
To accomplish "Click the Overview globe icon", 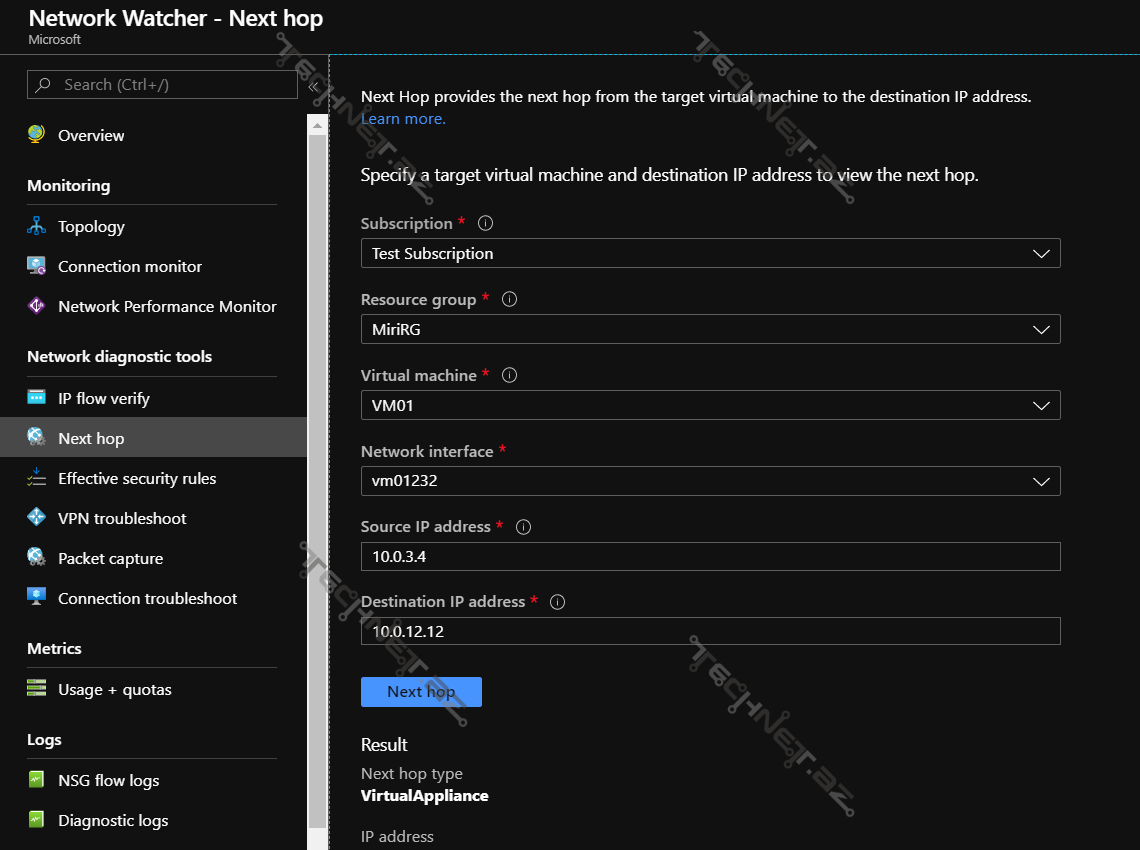I will [37, 135].
